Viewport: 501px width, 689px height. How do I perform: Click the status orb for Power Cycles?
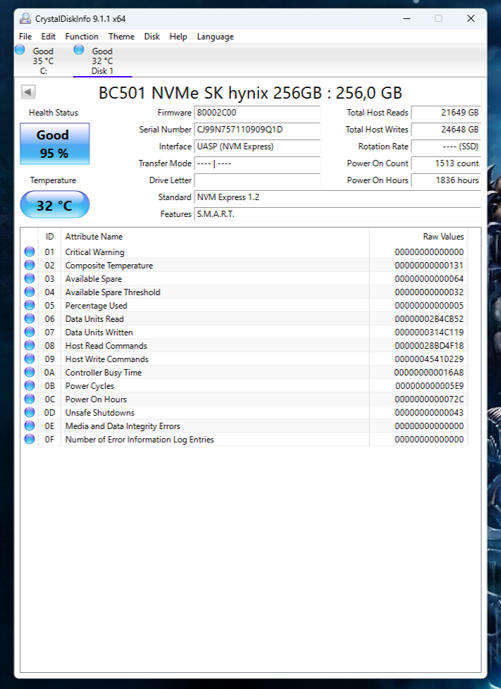pyautogui.click(x=29, y=386)
